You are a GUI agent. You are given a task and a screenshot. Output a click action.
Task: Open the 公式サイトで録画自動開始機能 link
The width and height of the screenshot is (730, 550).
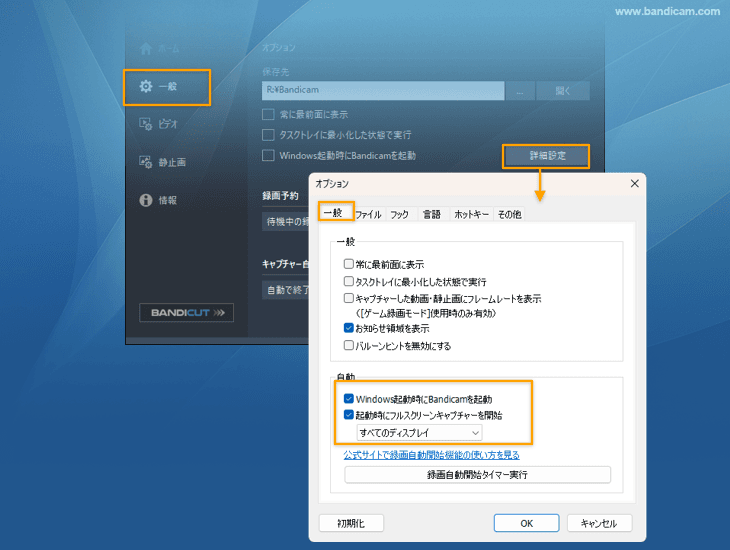tap(431, 455)
